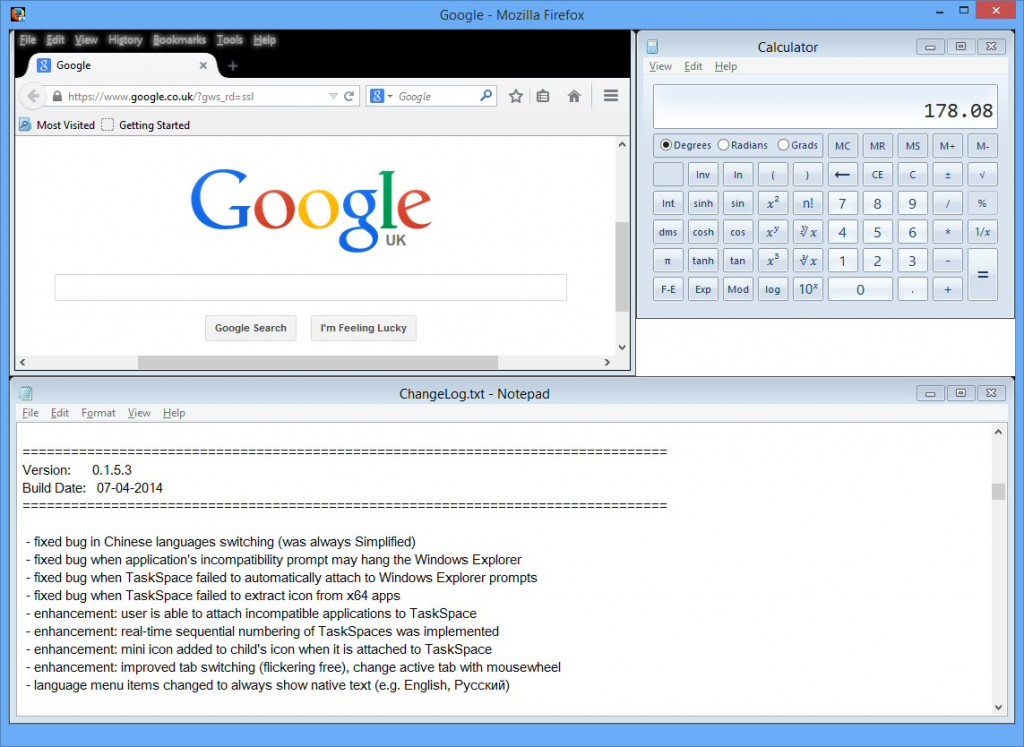The height and width of the screenshot is (747, 1024).
Task: Click the Most Visited bookmarks icon
Action: (25, 125)
